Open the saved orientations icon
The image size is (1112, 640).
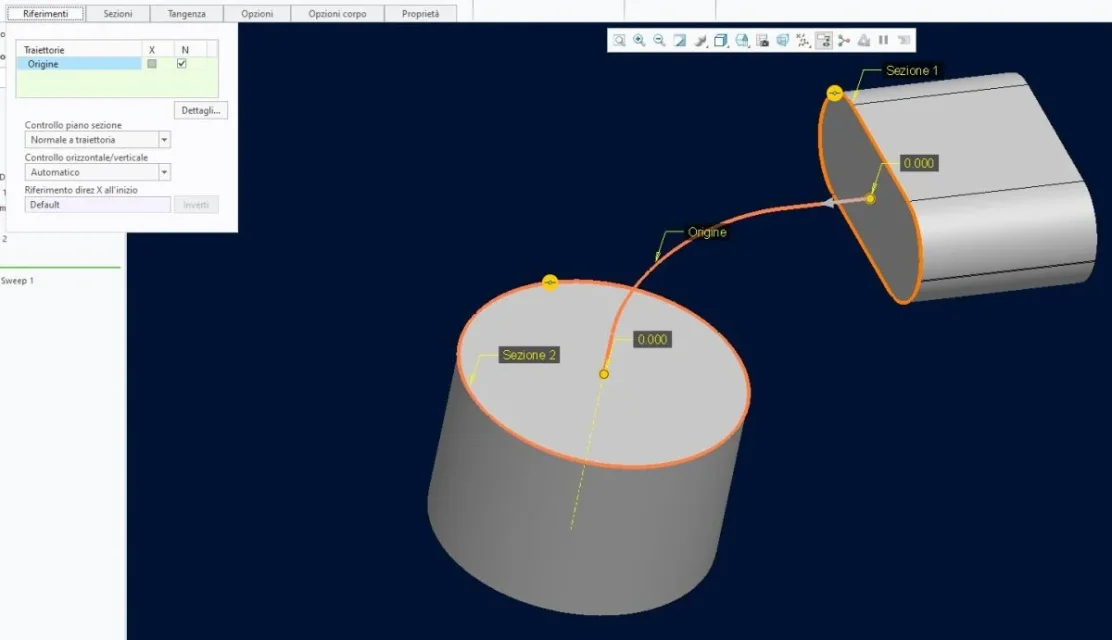[742, 41]
